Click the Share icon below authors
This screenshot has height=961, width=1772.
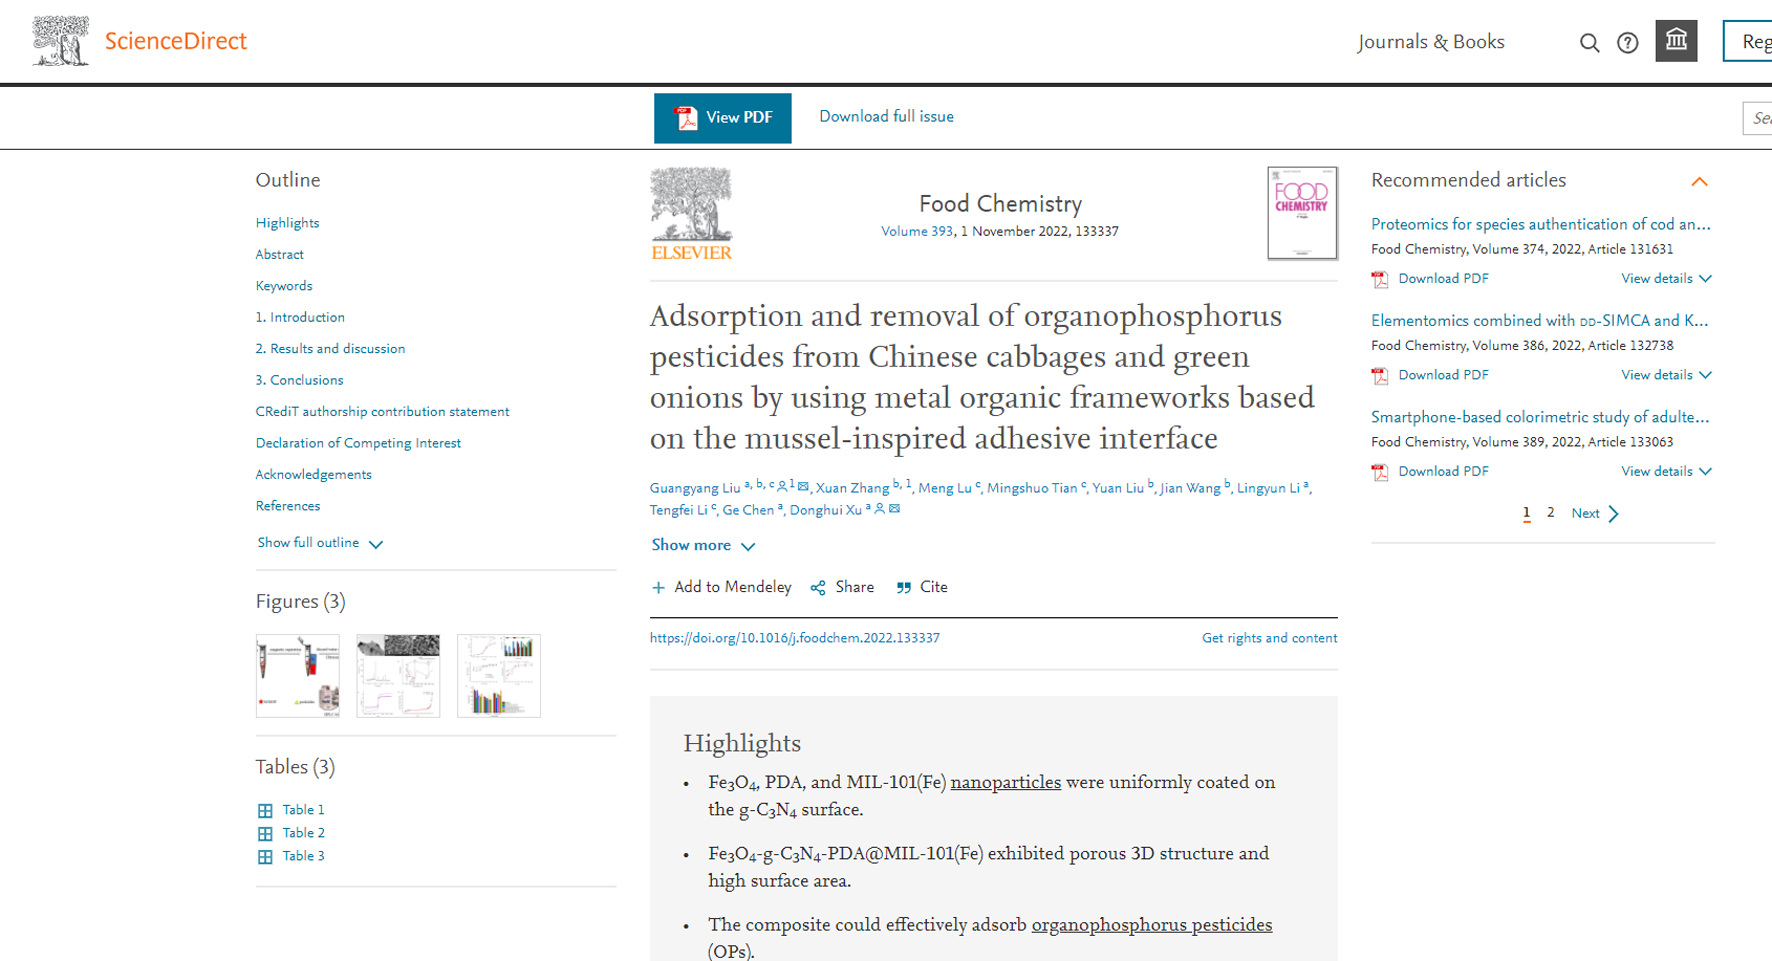818,588
